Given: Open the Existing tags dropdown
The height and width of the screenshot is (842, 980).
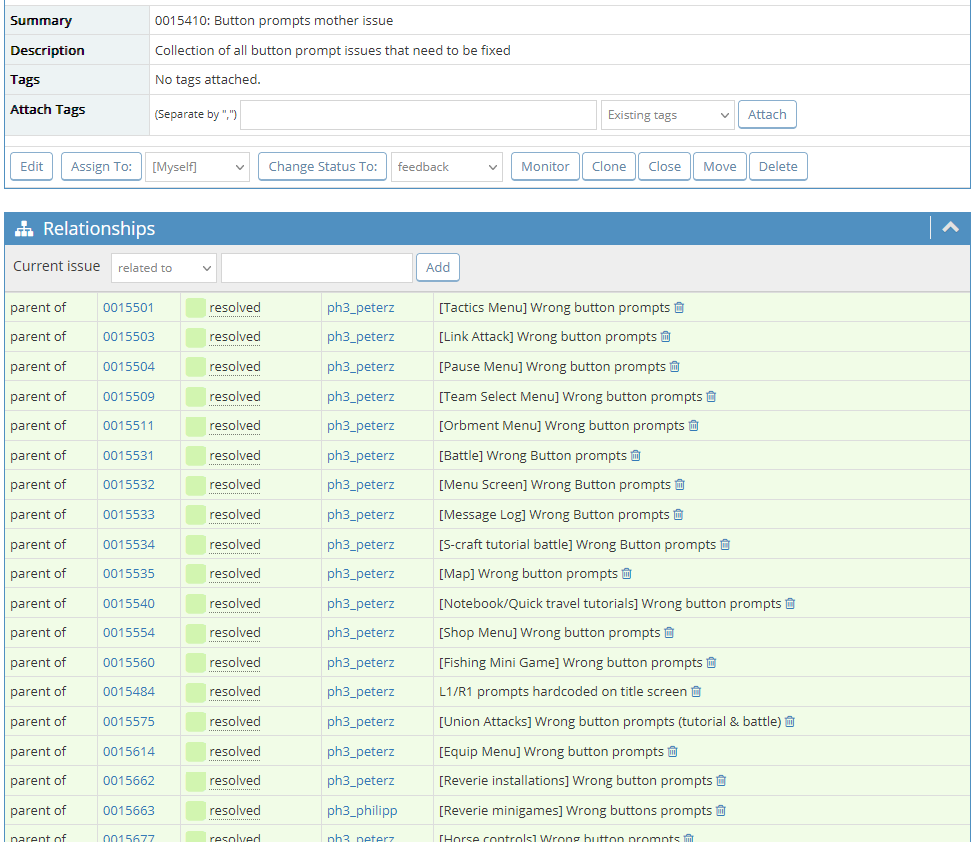Looking at the screenshot, I should coord(668,115).
